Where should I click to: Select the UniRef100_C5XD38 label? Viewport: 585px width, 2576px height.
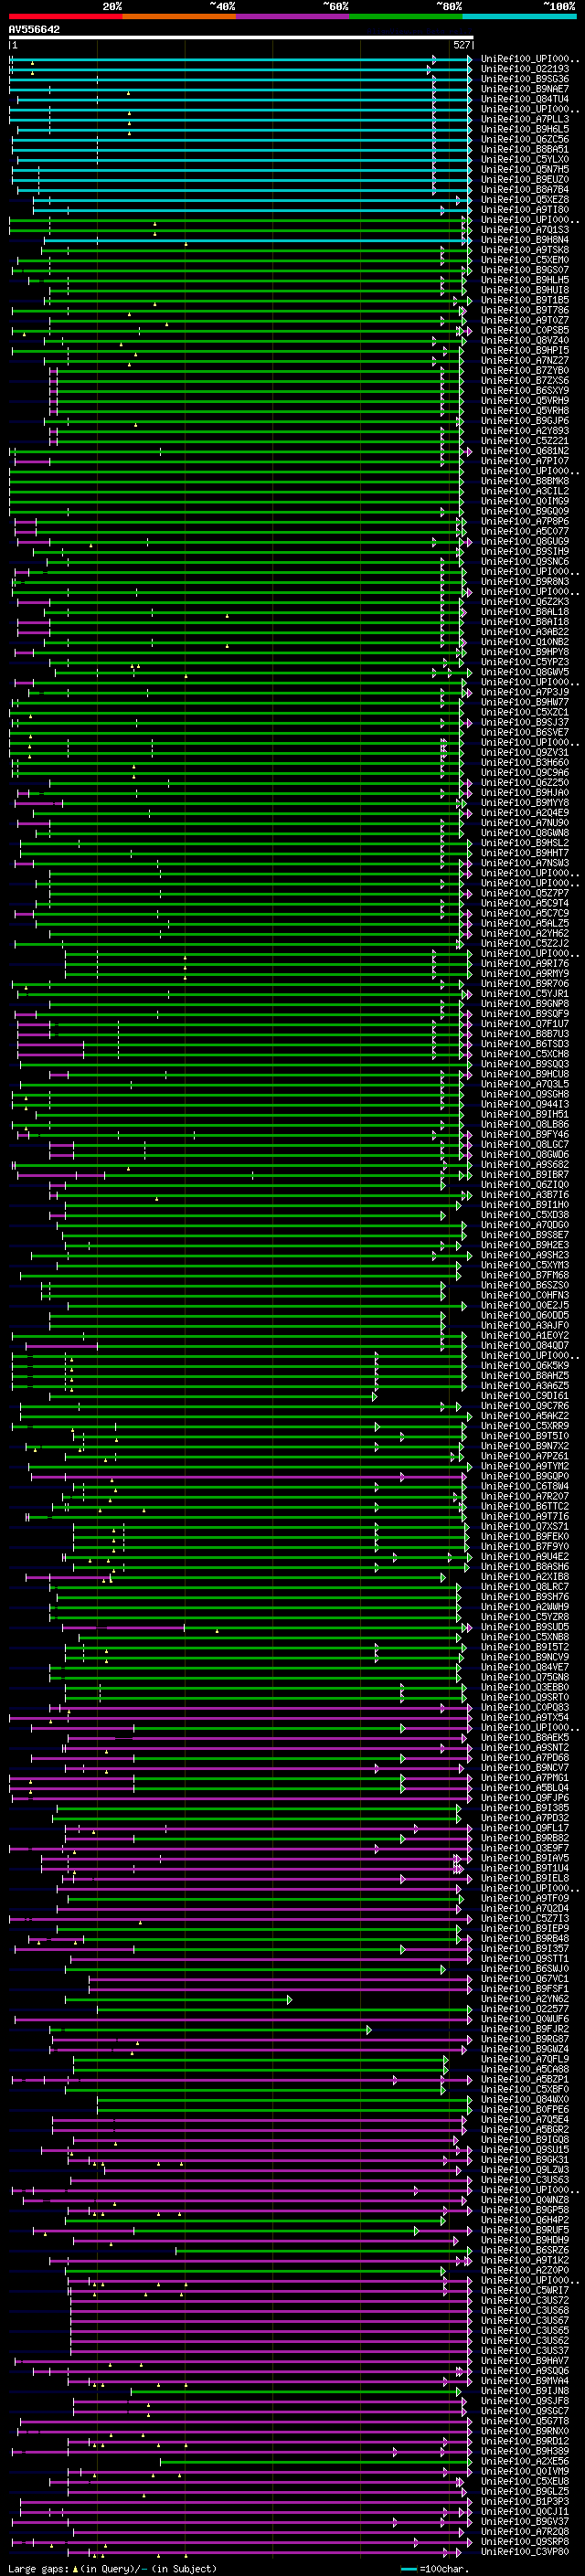[x=525, y=1214]
